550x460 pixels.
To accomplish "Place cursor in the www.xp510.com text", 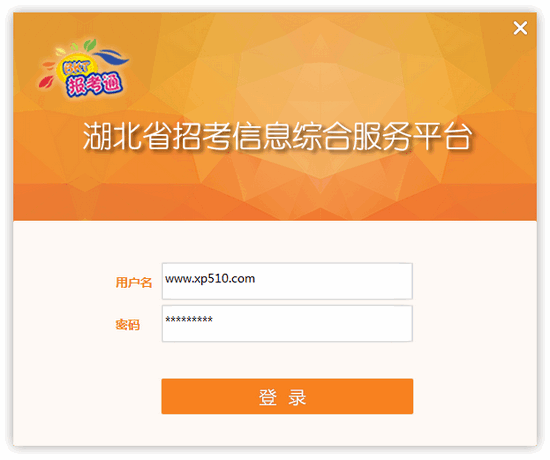I will coord(210,279).
